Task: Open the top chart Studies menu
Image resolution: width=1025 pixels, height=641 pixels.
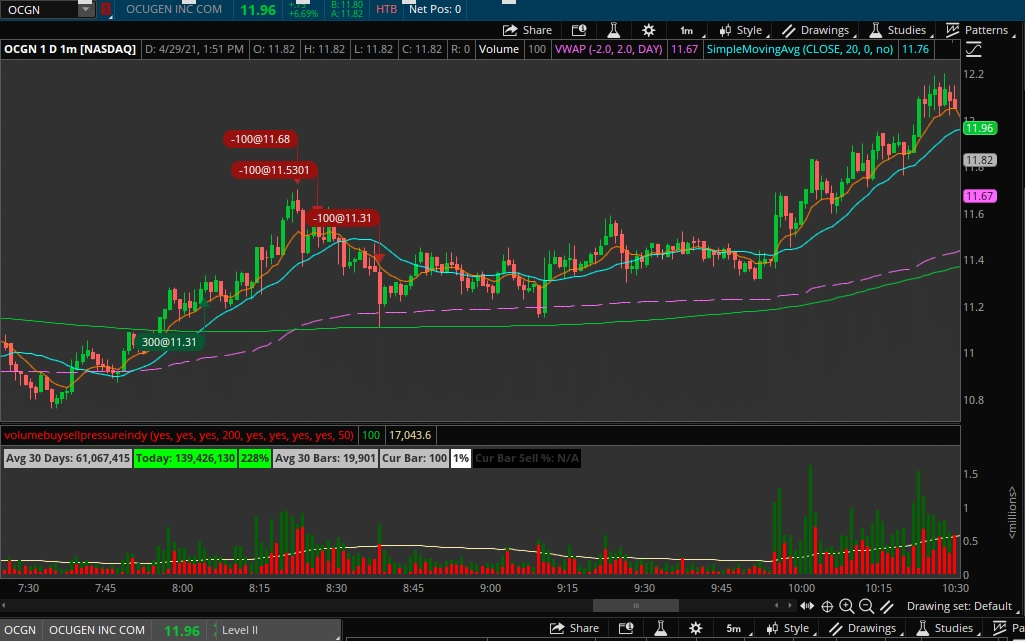Action: [x=898, y=30]
